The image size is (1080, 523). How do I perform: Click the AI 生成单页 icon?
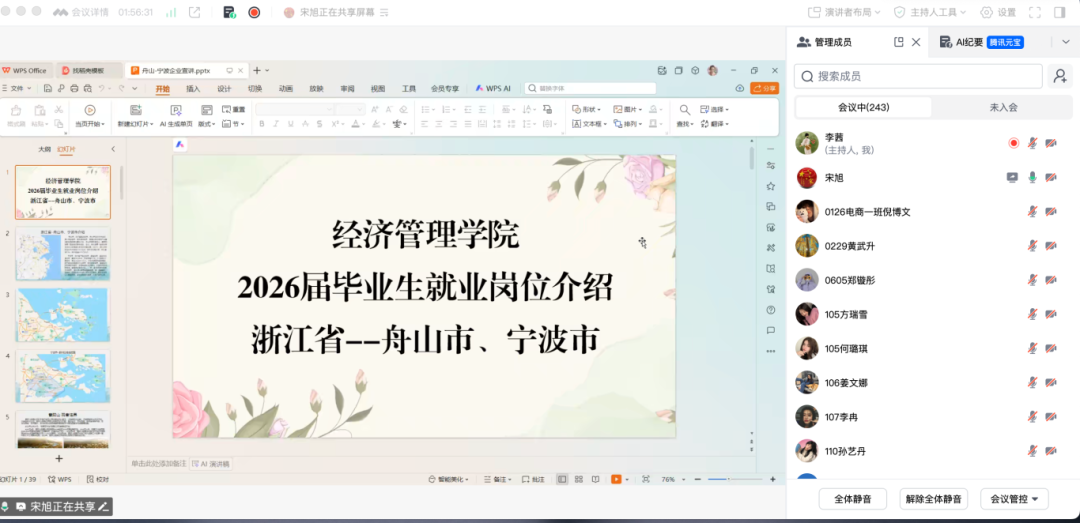pyautogui.click(x=176, y=110)
